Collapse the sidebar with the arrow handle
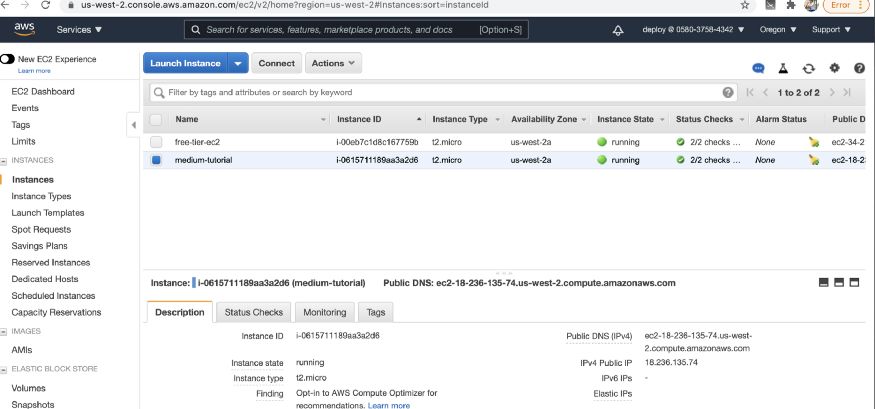The width and height of the screenshot is (875, 409). point(134,125)
